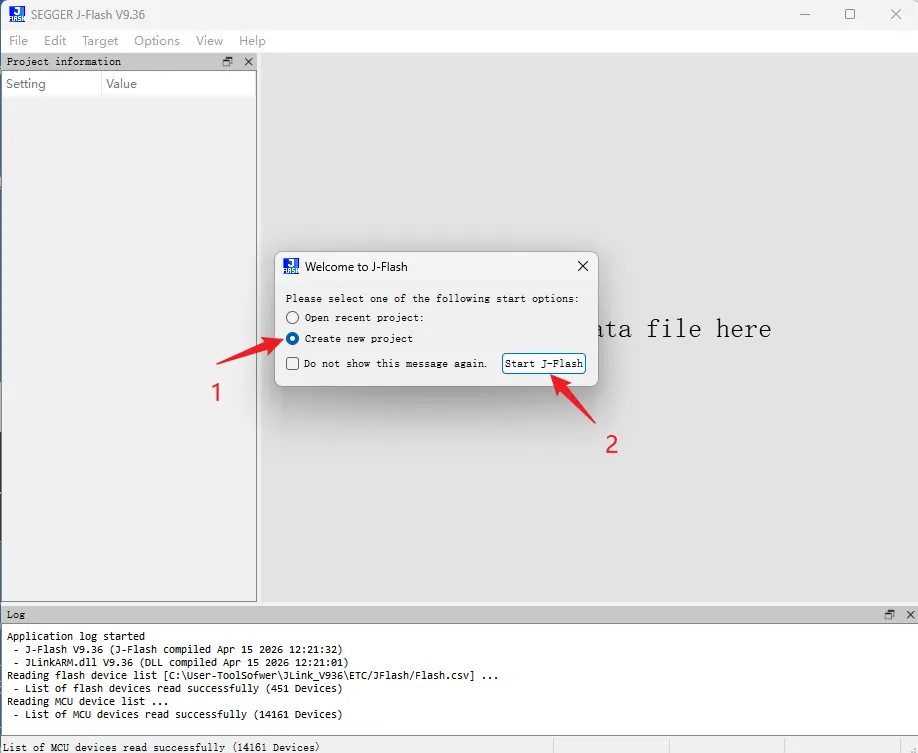
Task: Open the Edit menu
Action: (x=55, y=40)
